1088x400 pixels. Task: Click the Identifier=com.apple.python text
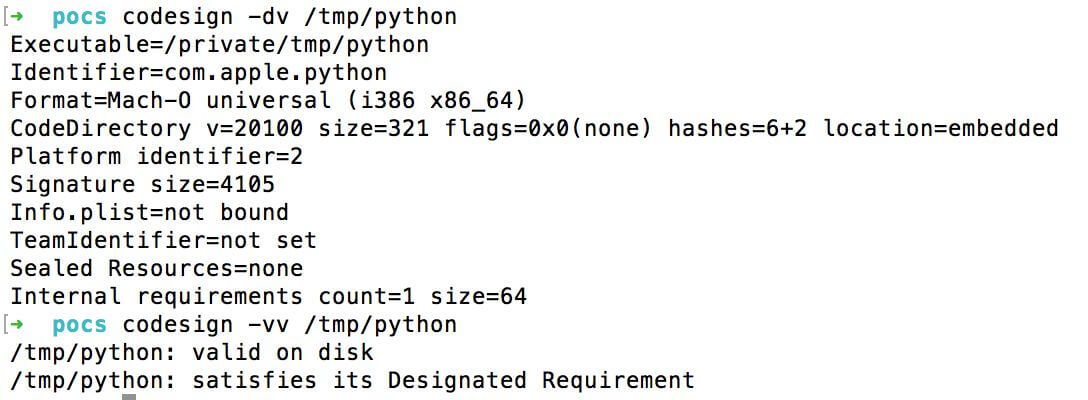click(x=198, y=73)
